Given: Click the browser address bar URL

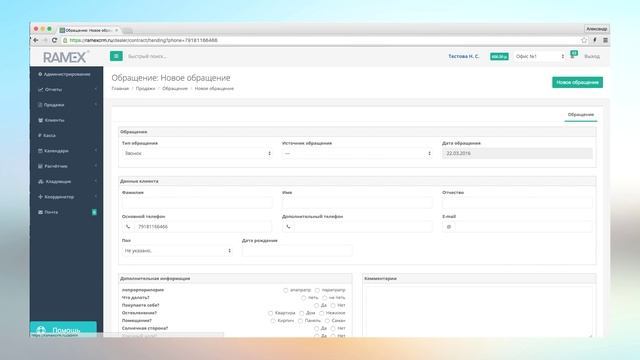Looking at the screenshot, I should pyautogui.click(x=143, y=40).
